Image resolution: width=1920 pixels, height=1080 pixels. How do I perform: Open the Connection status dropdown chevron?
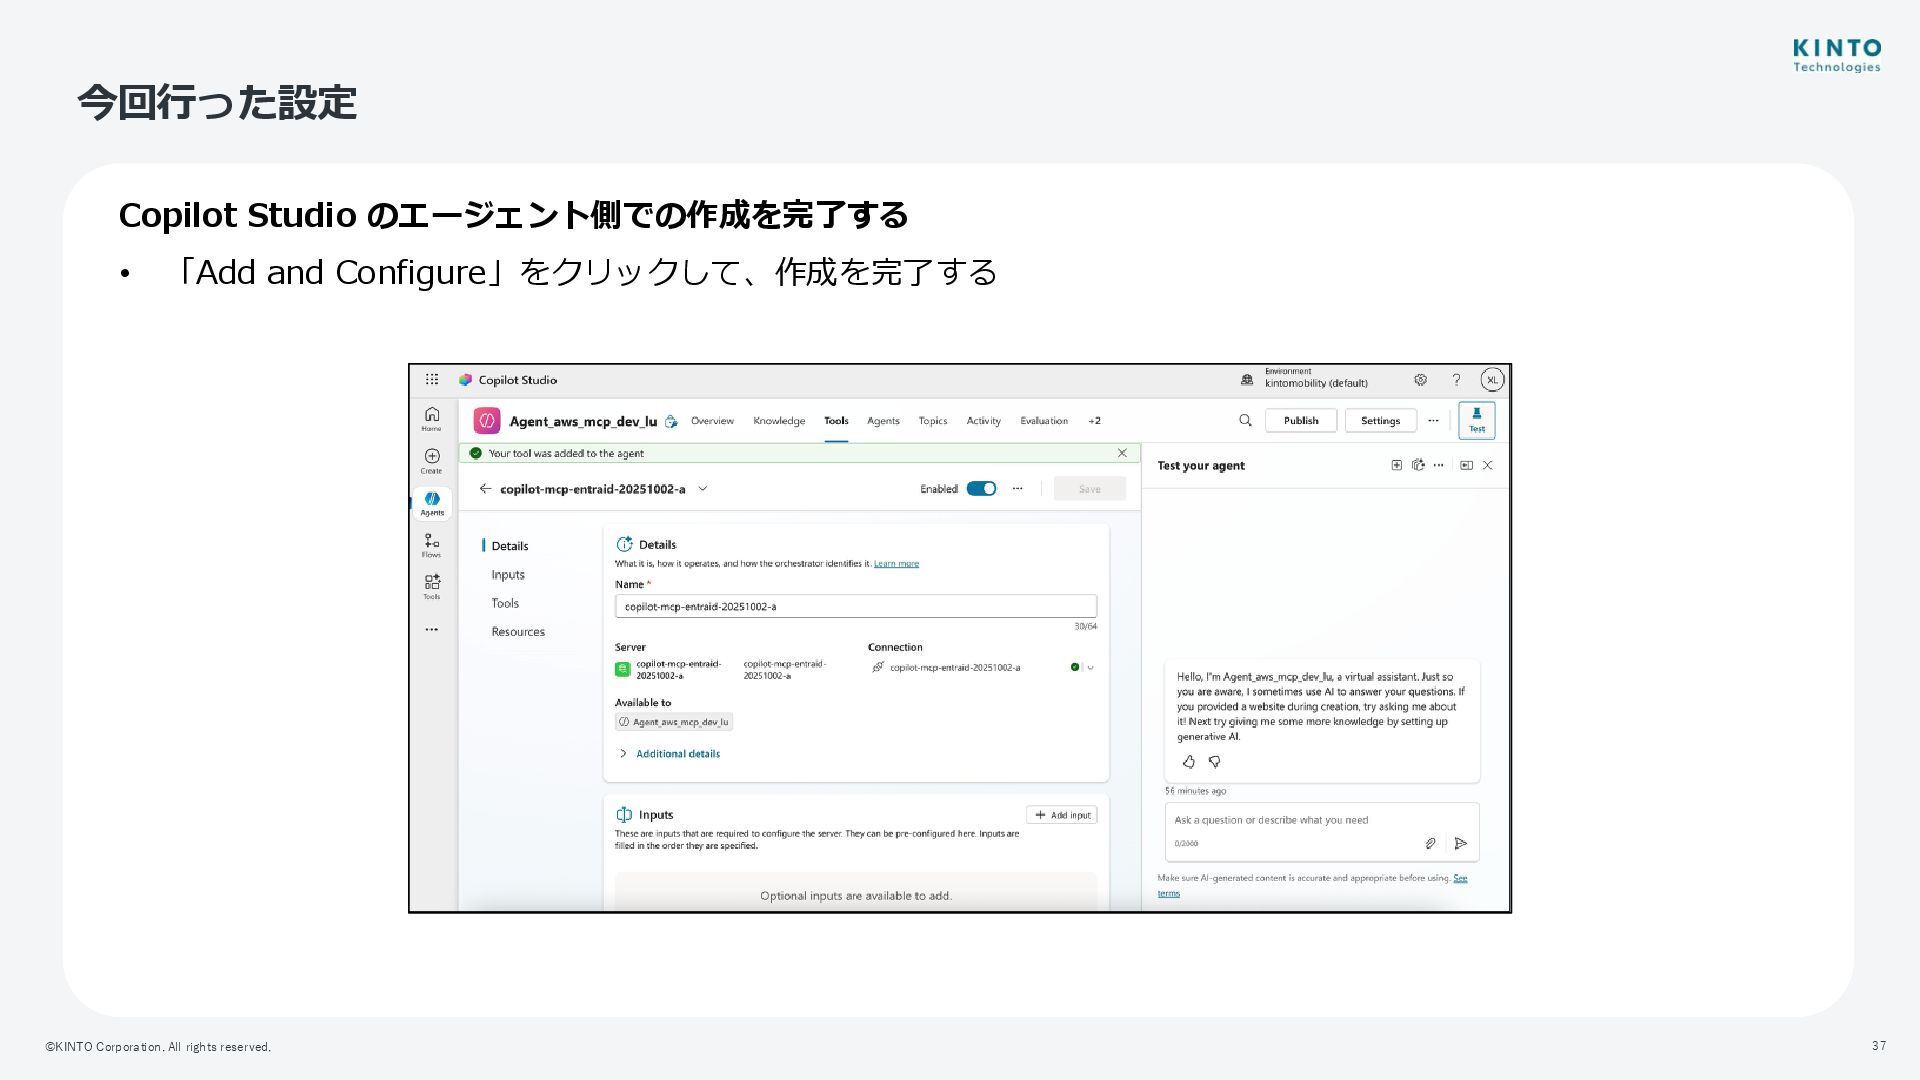(1090, 667)
